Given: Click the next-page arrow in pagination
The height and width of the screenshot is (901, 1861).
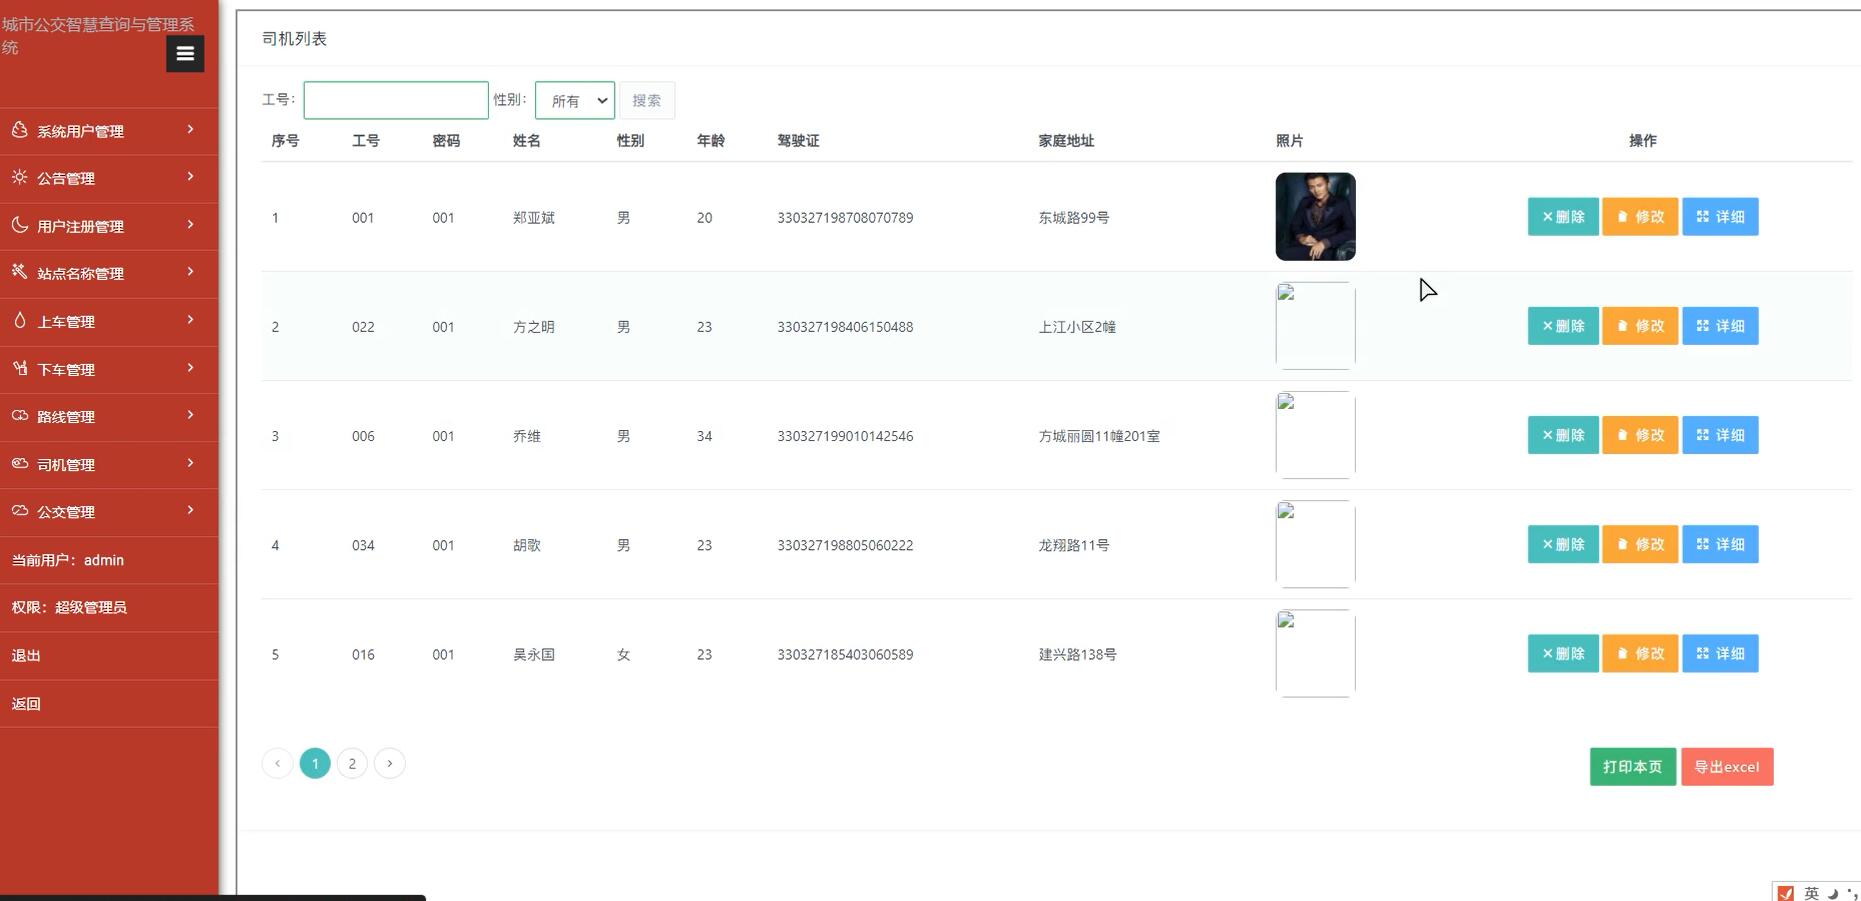Looking at the screenshot, I should click(389, 763).
